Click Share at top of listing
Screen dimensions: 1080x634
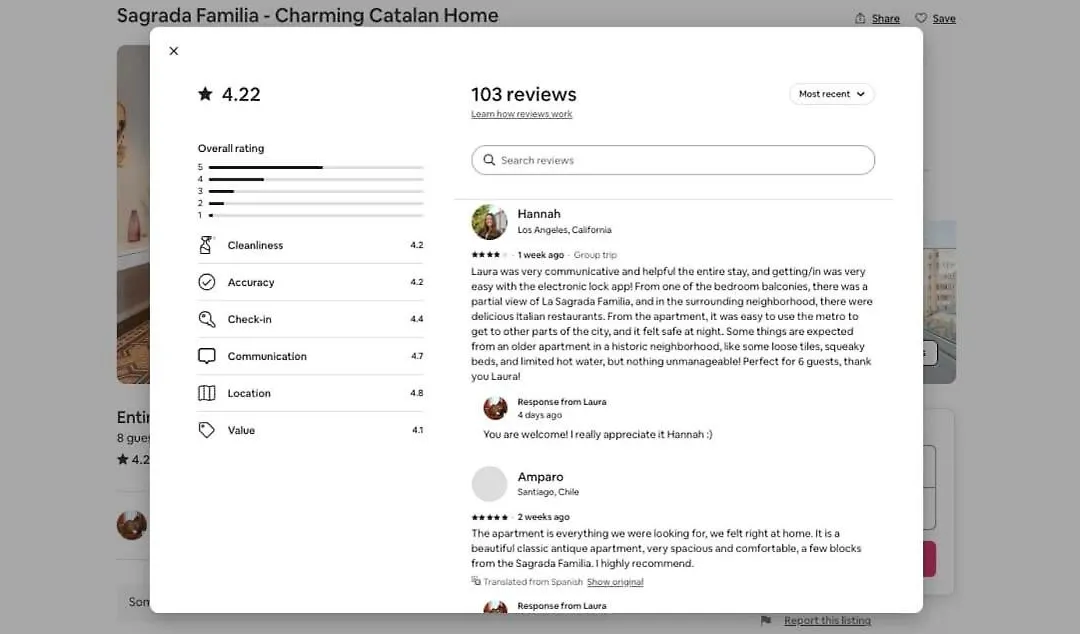[x=877, y=19]
